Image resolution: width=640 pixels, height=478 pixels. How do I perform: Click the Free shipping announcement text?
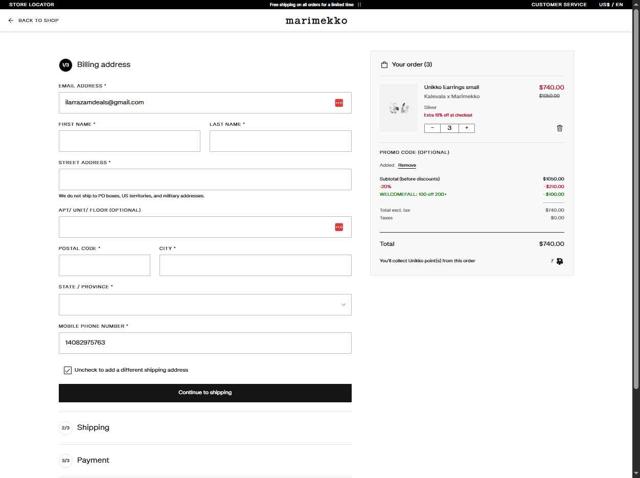[311, 4]
